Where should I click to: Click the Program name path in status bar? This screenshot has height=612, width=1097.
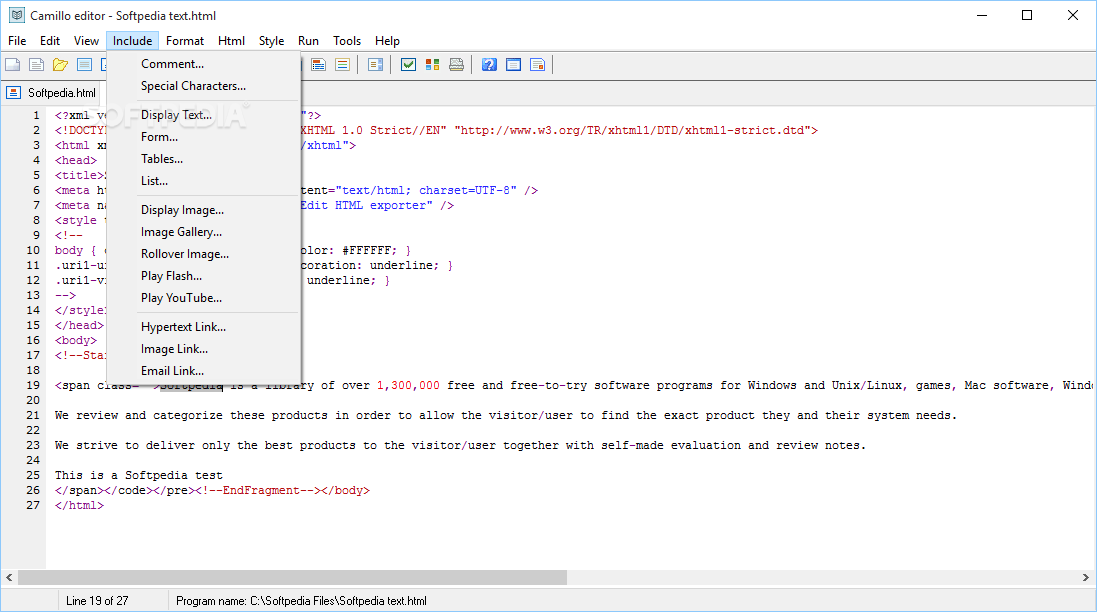301,601
